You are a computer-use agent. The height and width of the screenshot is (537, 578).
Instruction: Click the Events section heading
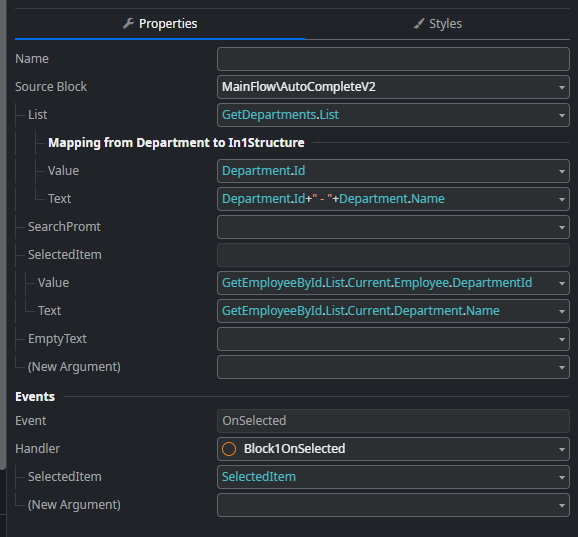pyautogui.click(x=35, y=397)
